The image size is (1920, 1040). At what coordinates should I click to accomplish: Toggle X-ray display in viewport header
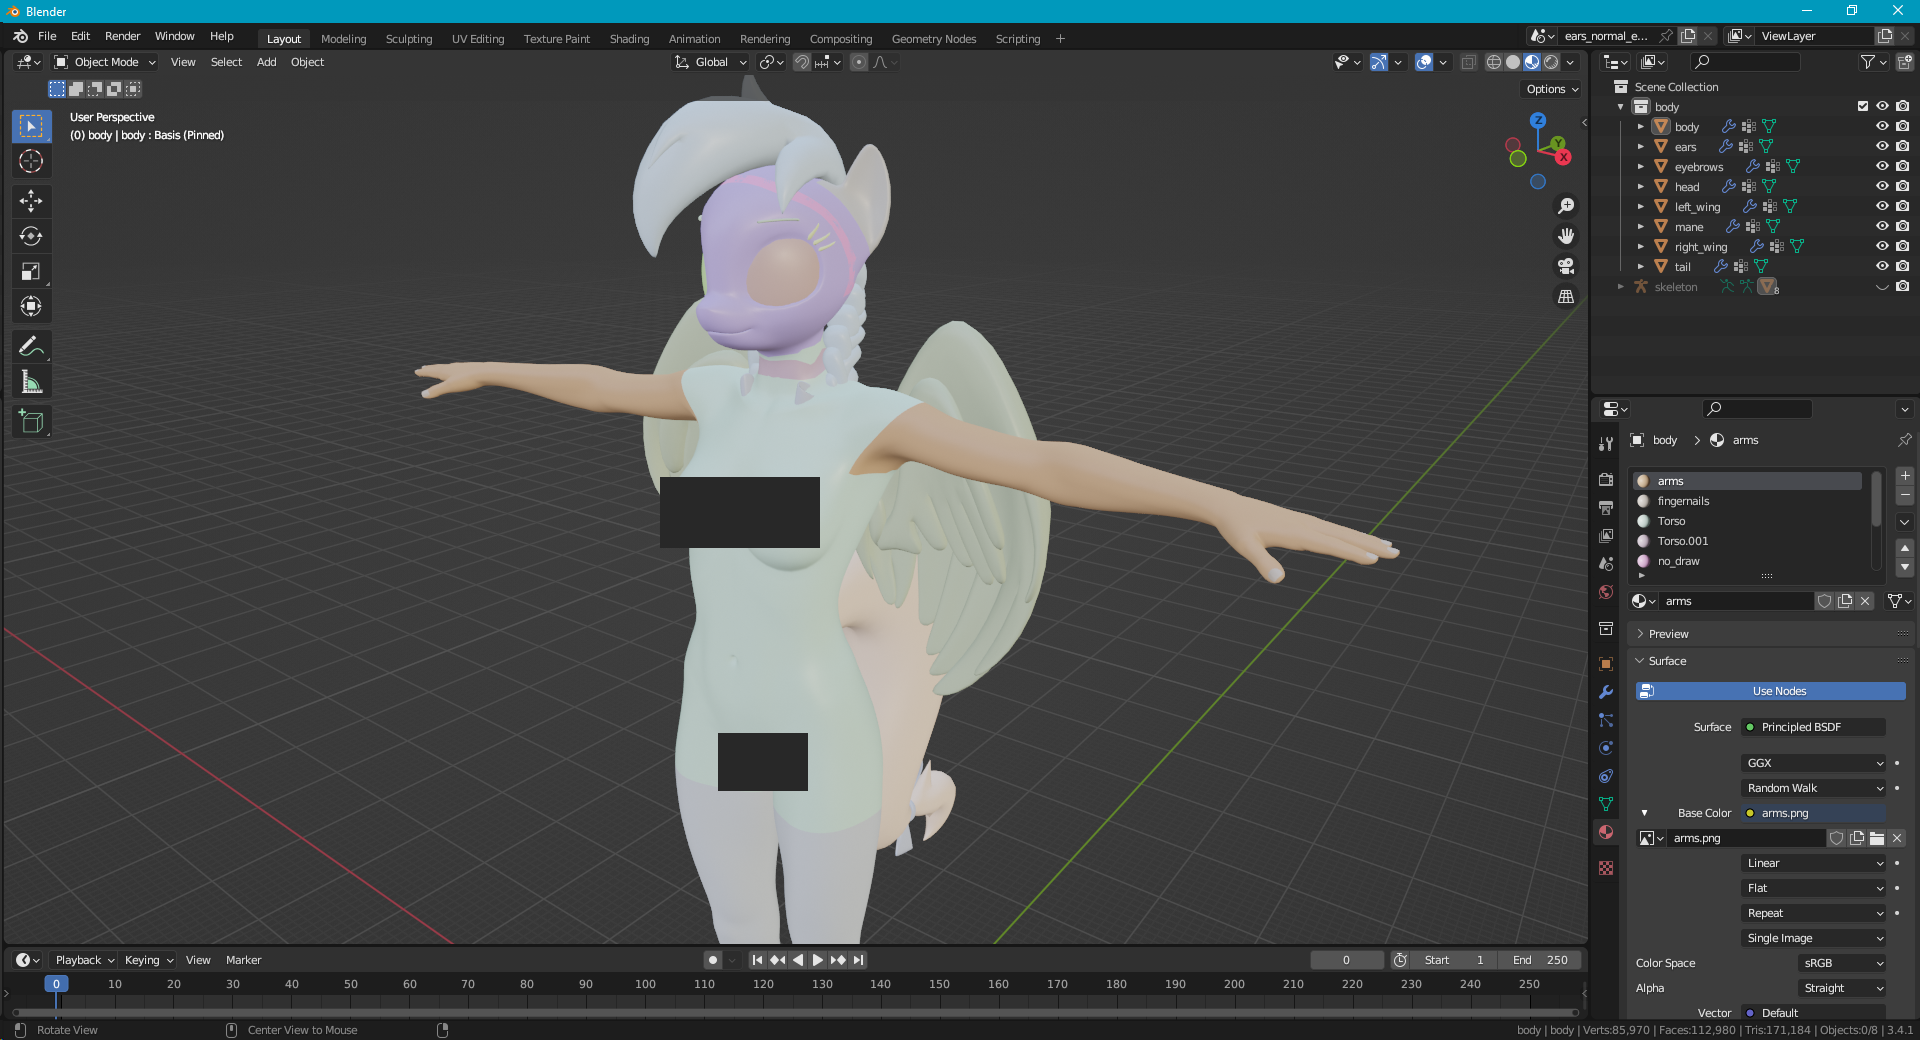[1468, 62]
